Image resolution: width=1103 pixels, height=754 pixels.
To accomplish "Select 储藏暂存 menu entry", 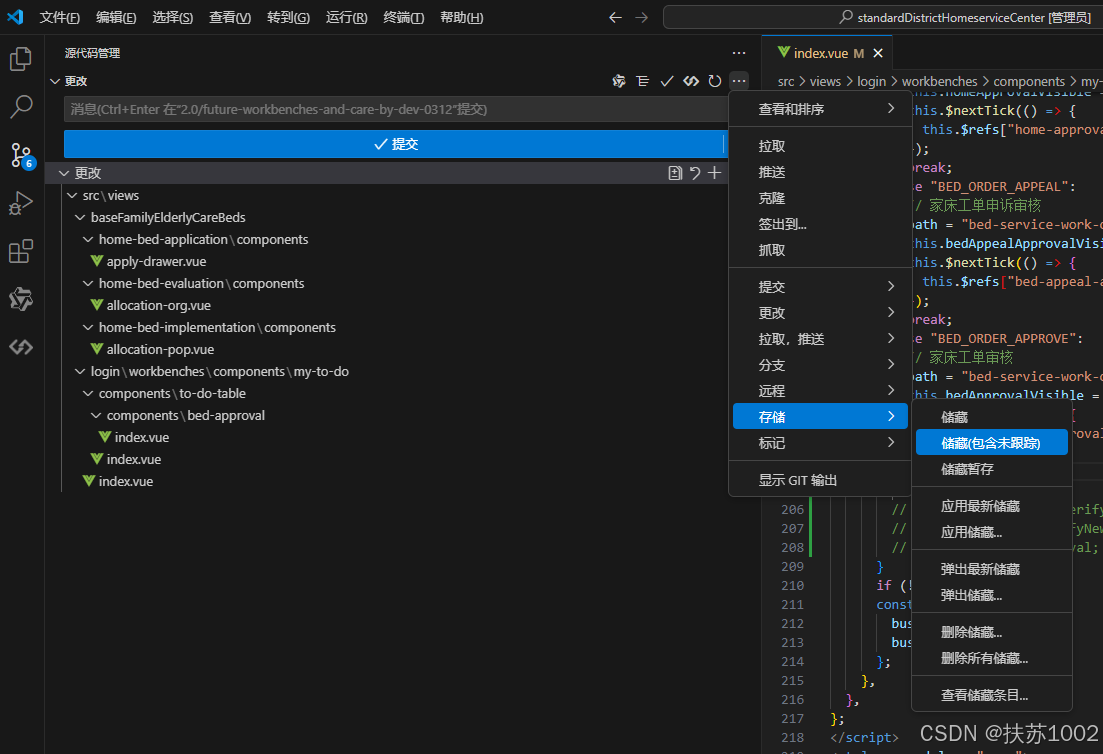I will [992, 469].
